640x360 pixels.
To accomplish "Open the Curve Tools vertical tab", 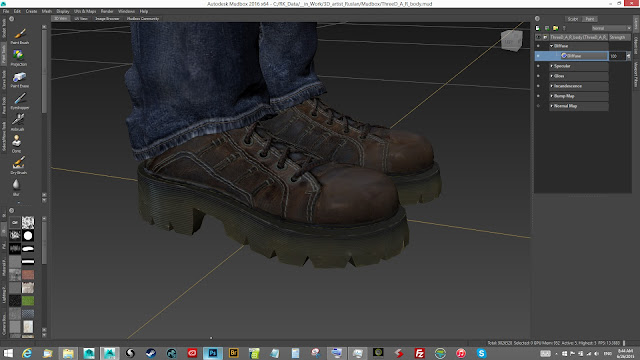I will click(4, 80).
